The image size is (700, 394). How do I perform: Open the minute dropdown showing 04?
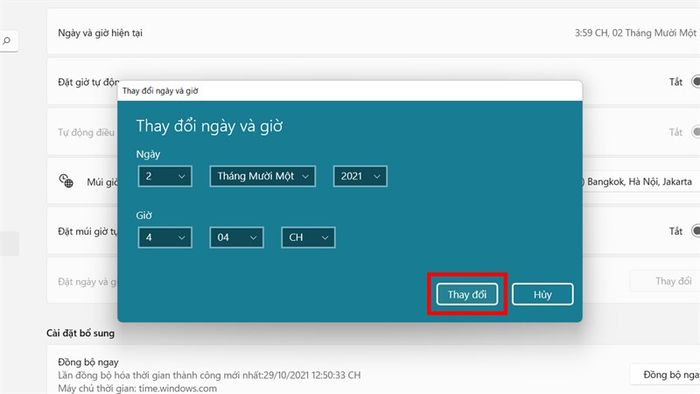pos(236,237)
